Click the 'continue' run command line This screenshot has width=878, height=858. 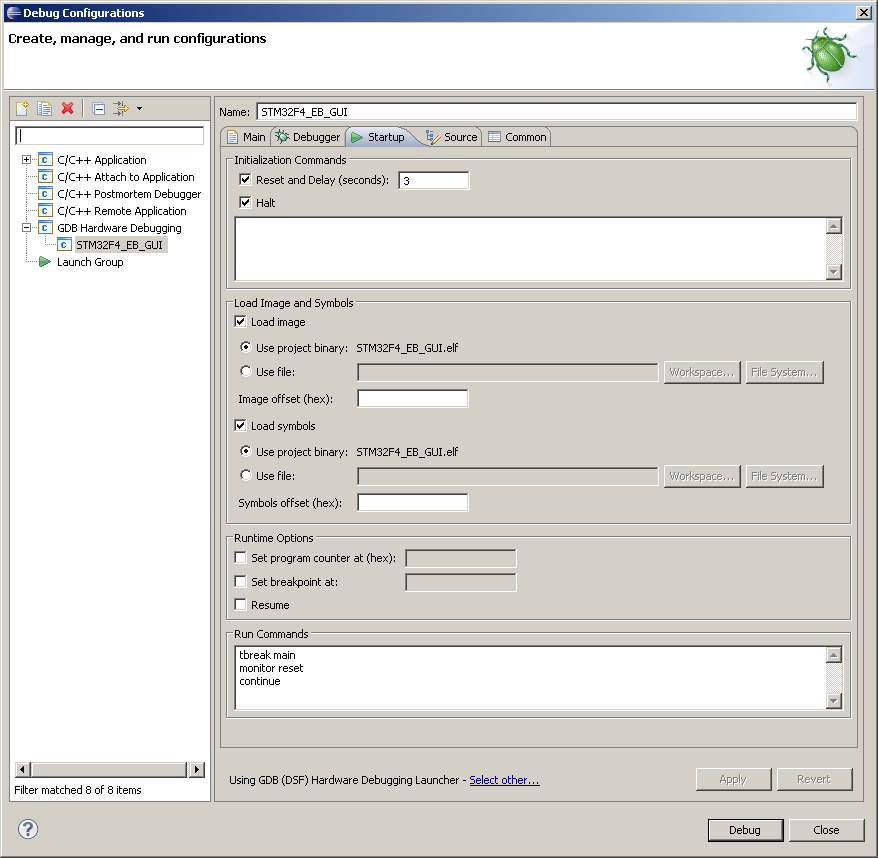click(260, 681)
